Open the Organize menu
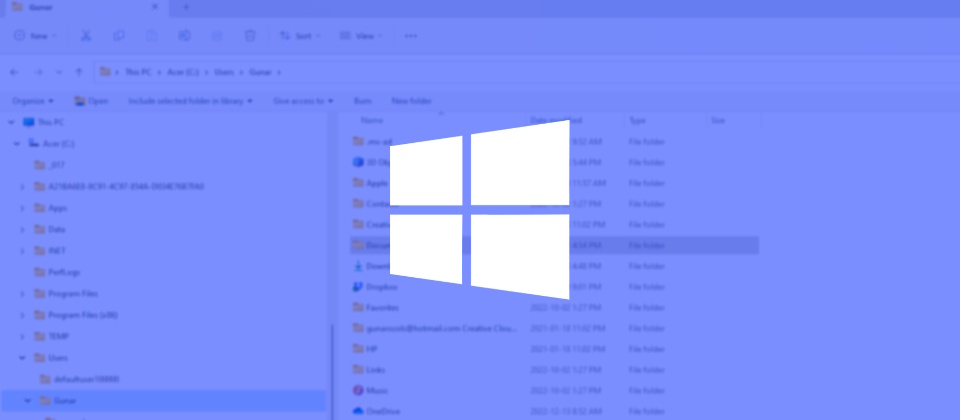Image resolution: width=960 pixels, height=420 pixels. pos(33,101)
